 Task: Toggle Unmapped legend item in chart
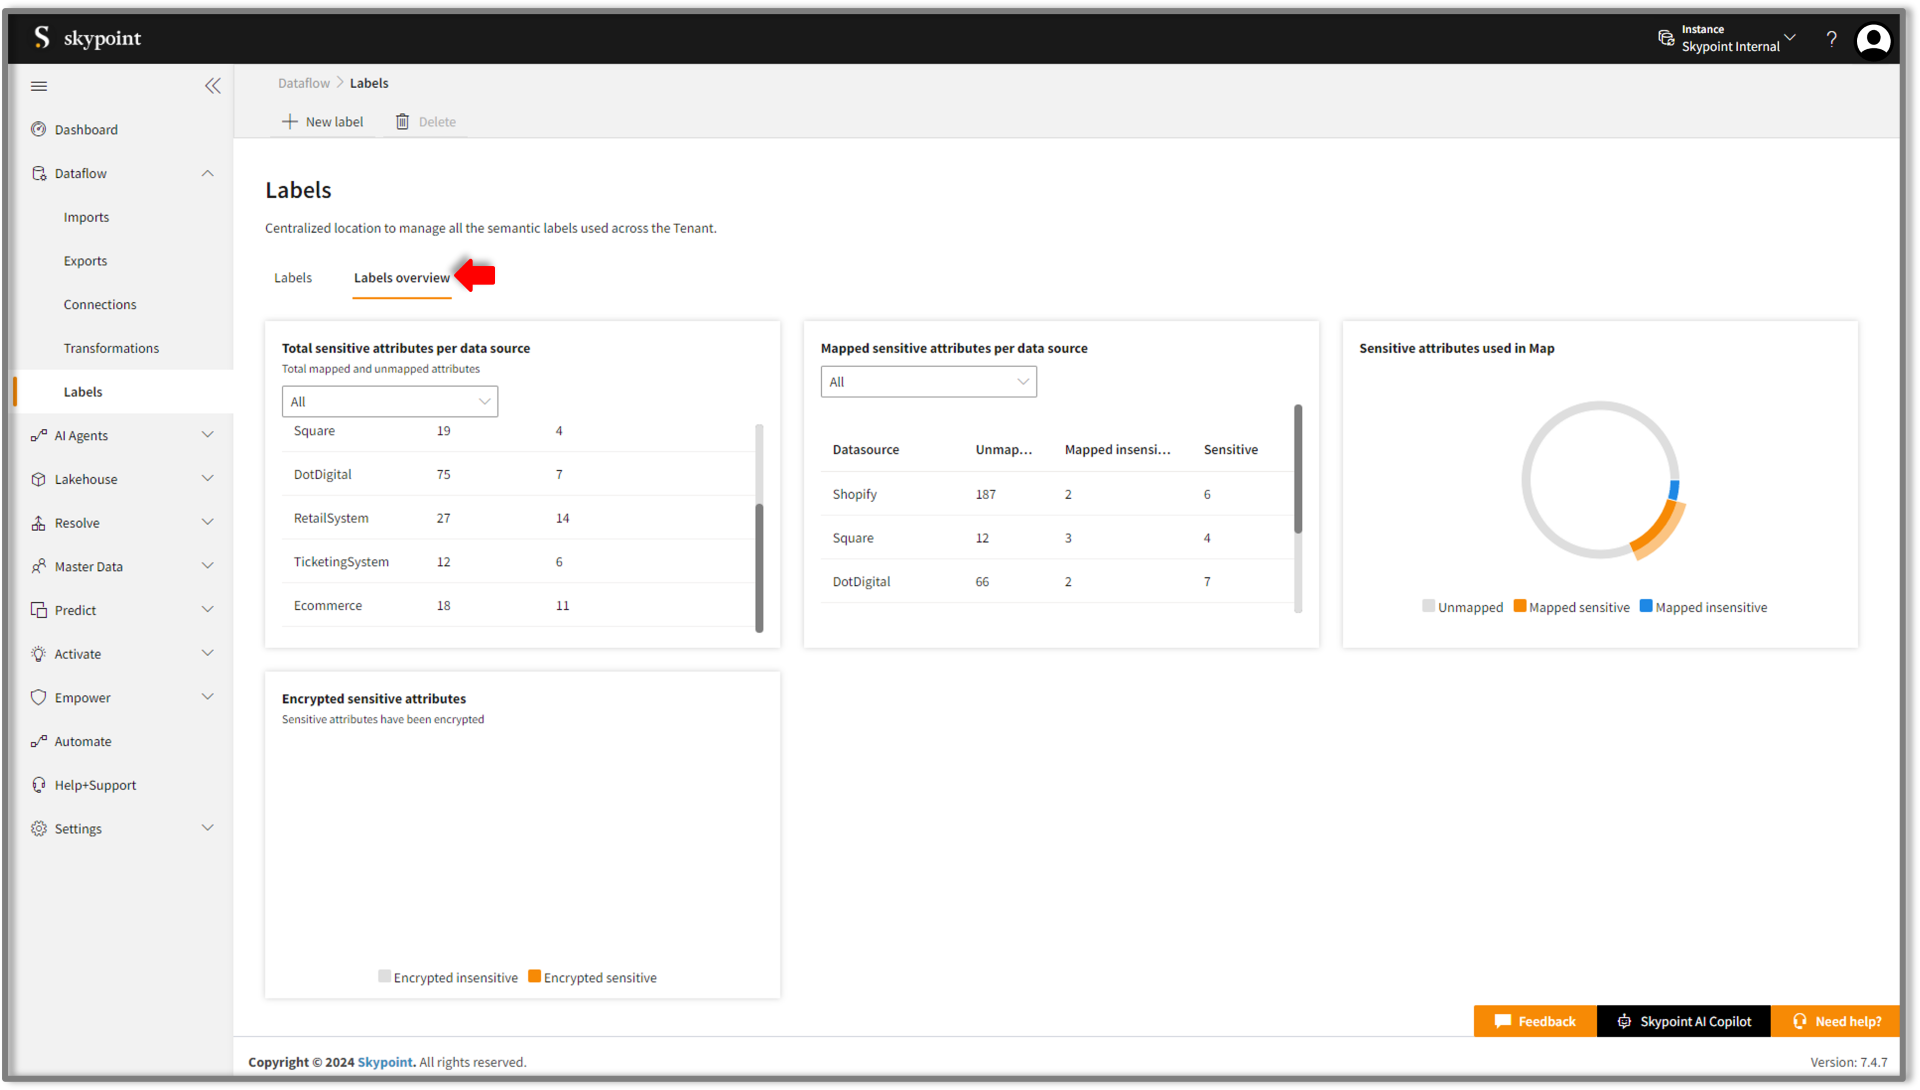pos(1462,607)
